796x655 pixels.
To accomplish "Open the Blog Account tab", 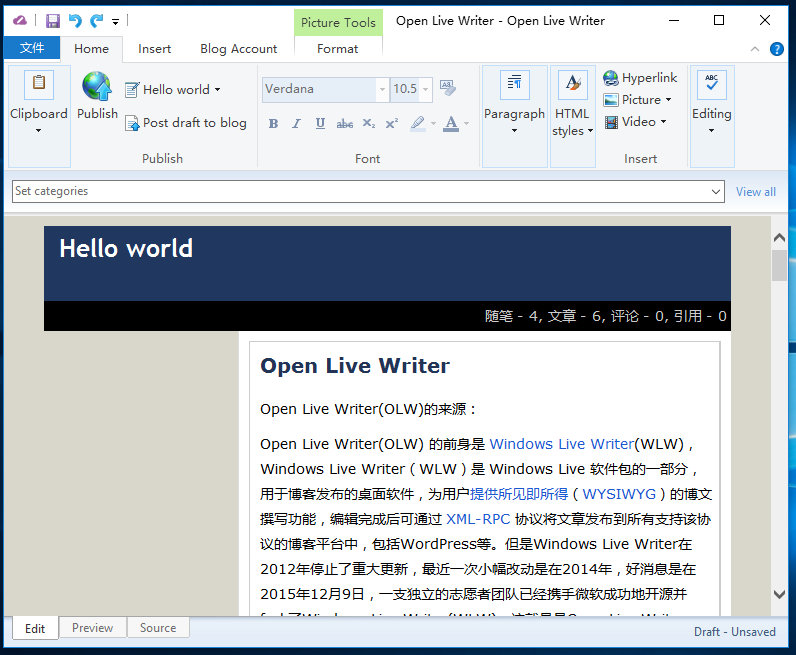I will (239, 49).
